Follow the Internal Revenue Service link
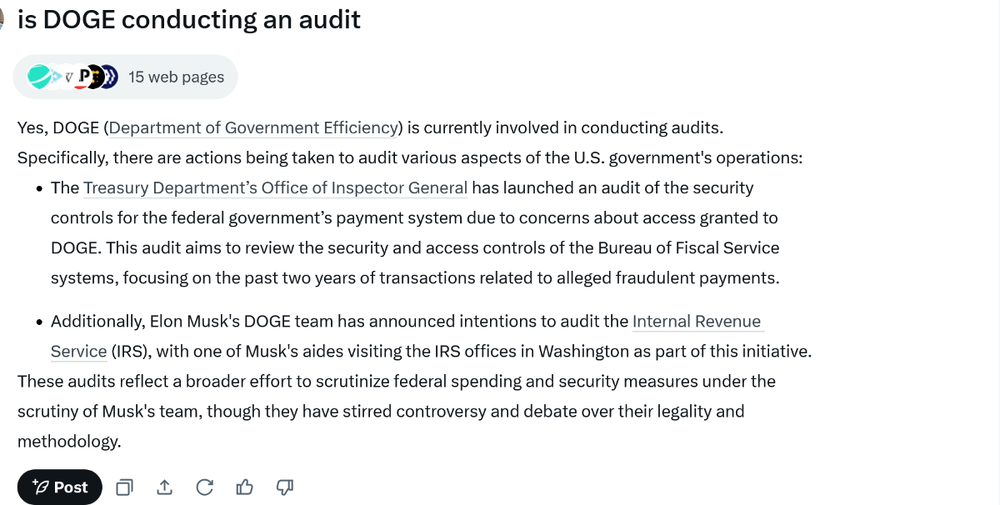This screenshot has height=505, width=1000. click(x=696, y=322)
